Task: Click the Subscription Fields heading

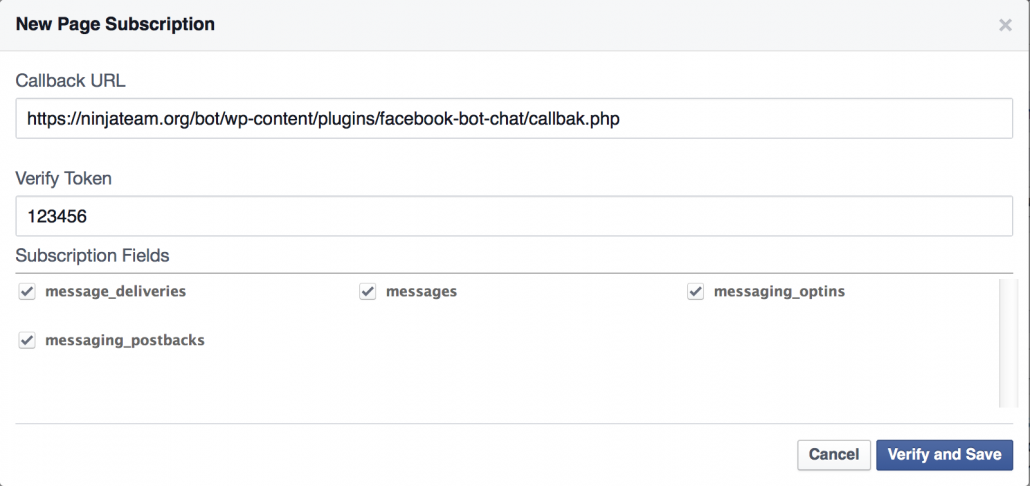Action: [x=93, y=255]
